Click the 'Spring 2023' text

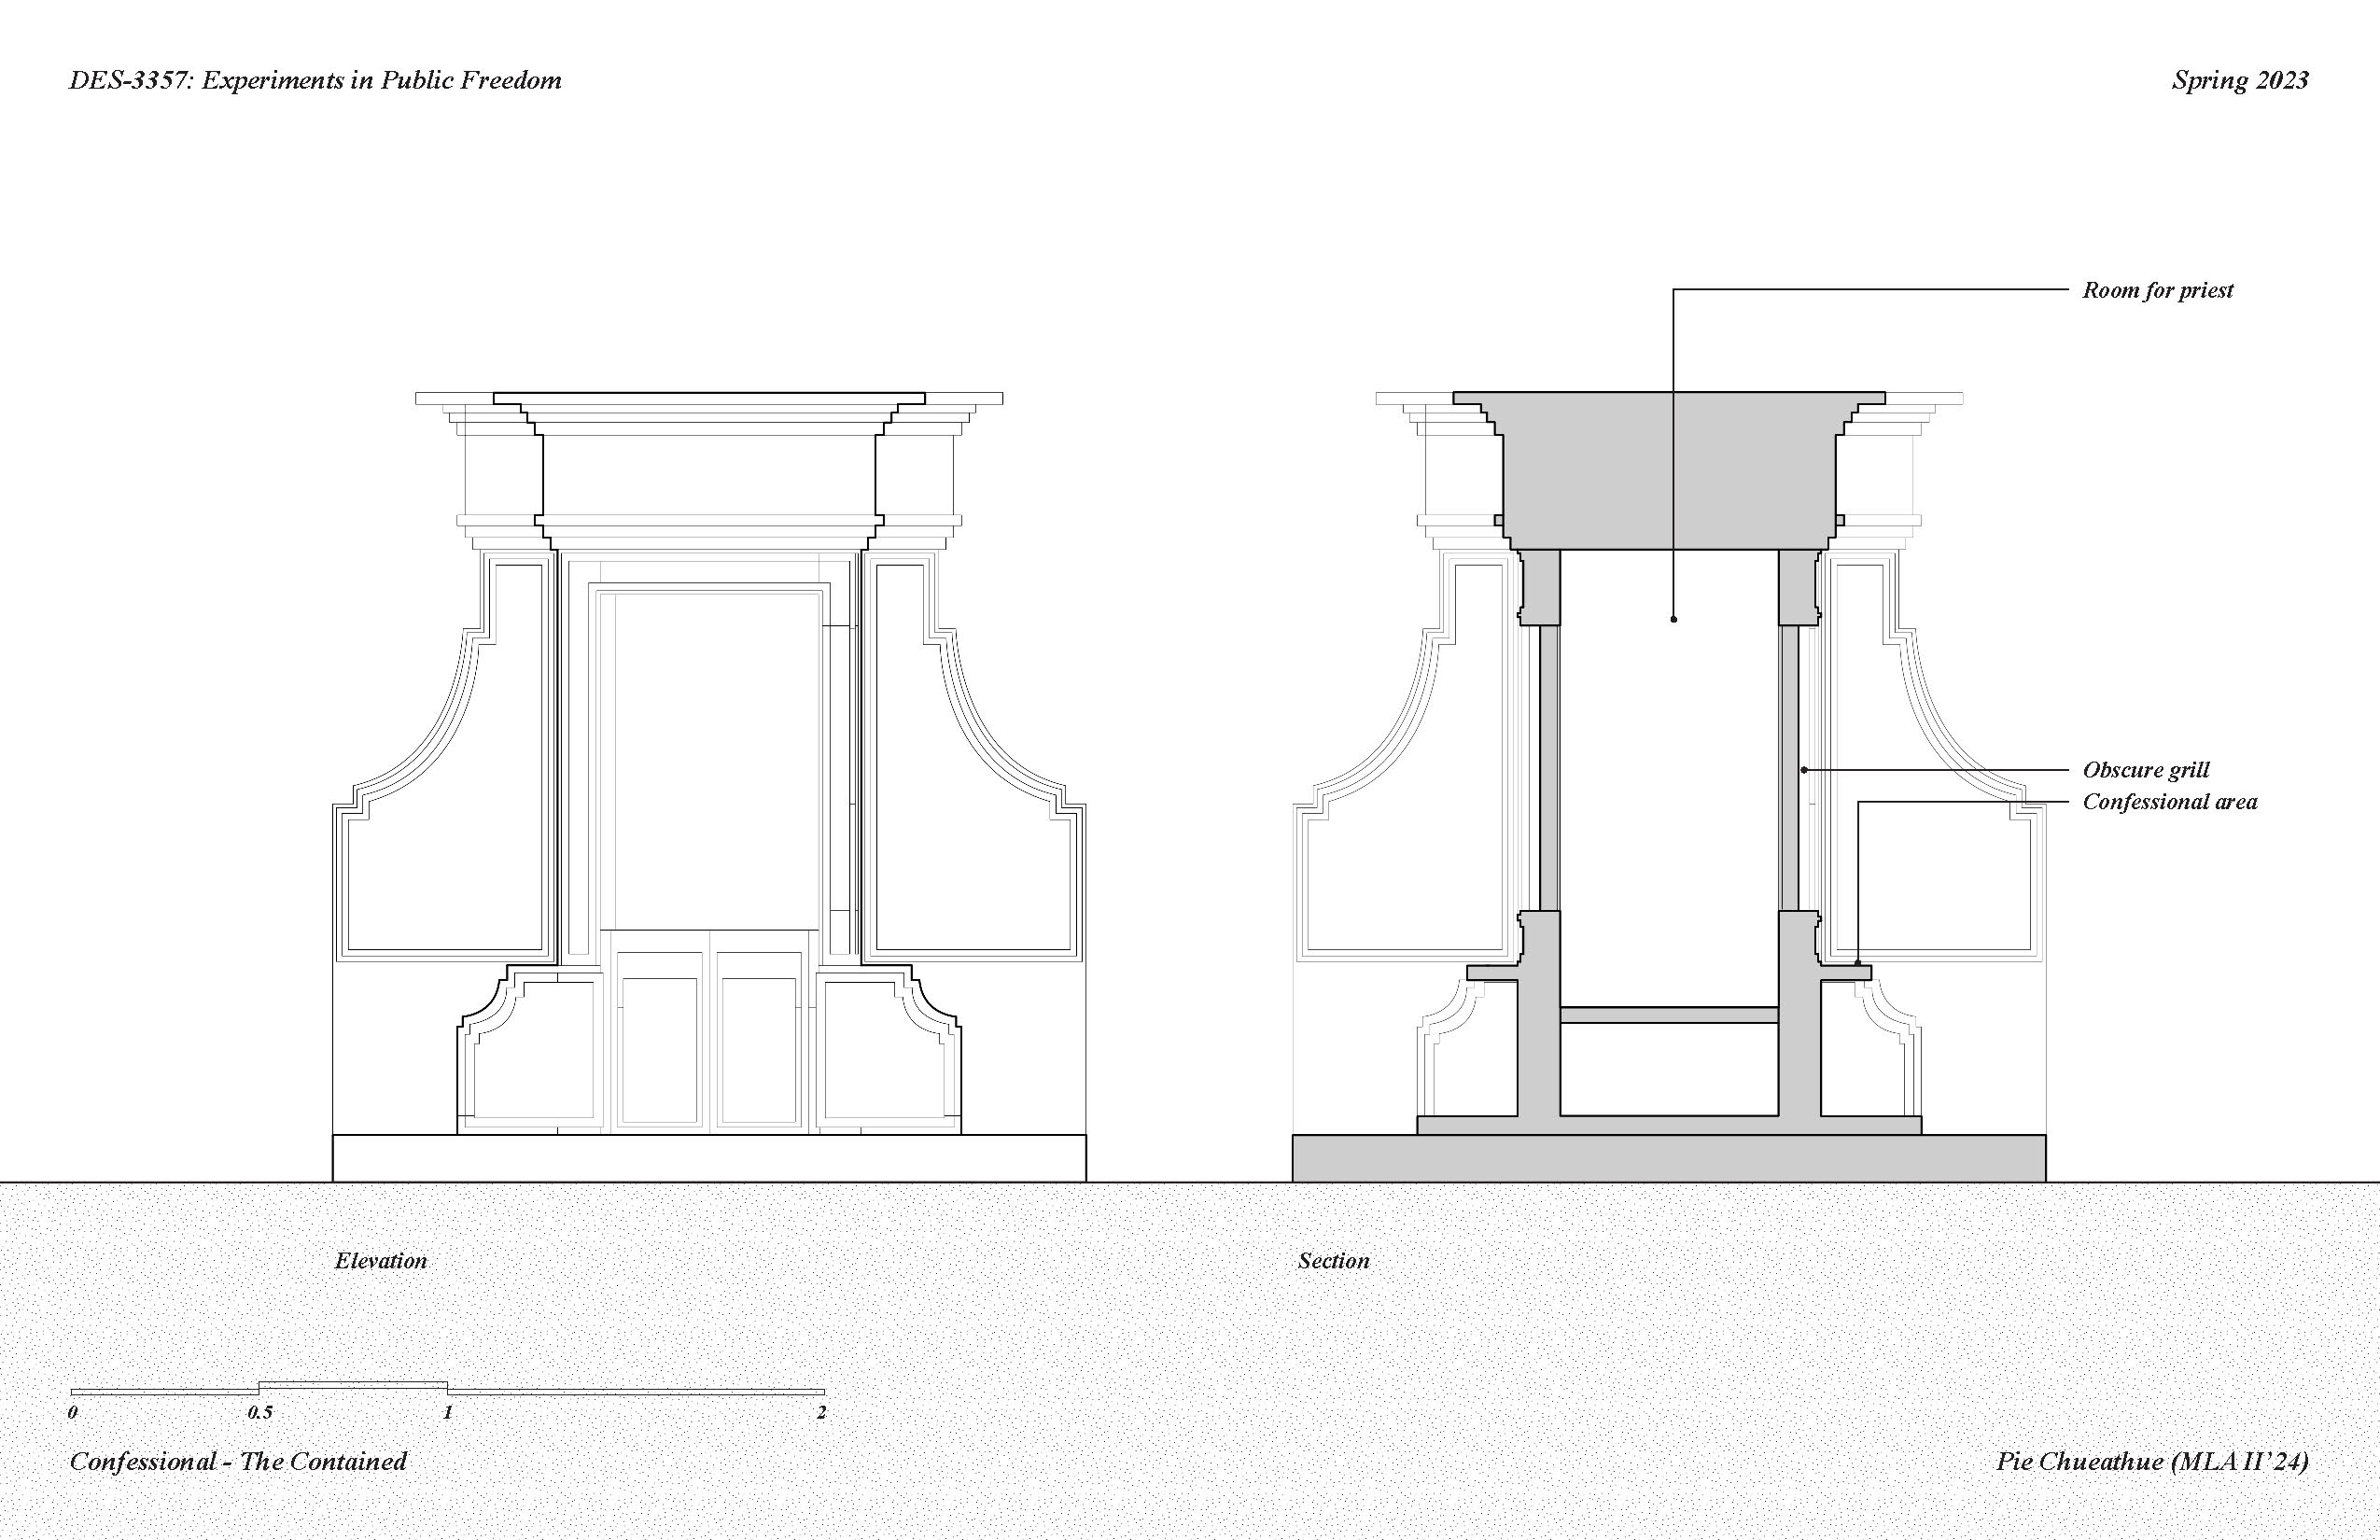pyautogui.click(x=2239, y=81)
